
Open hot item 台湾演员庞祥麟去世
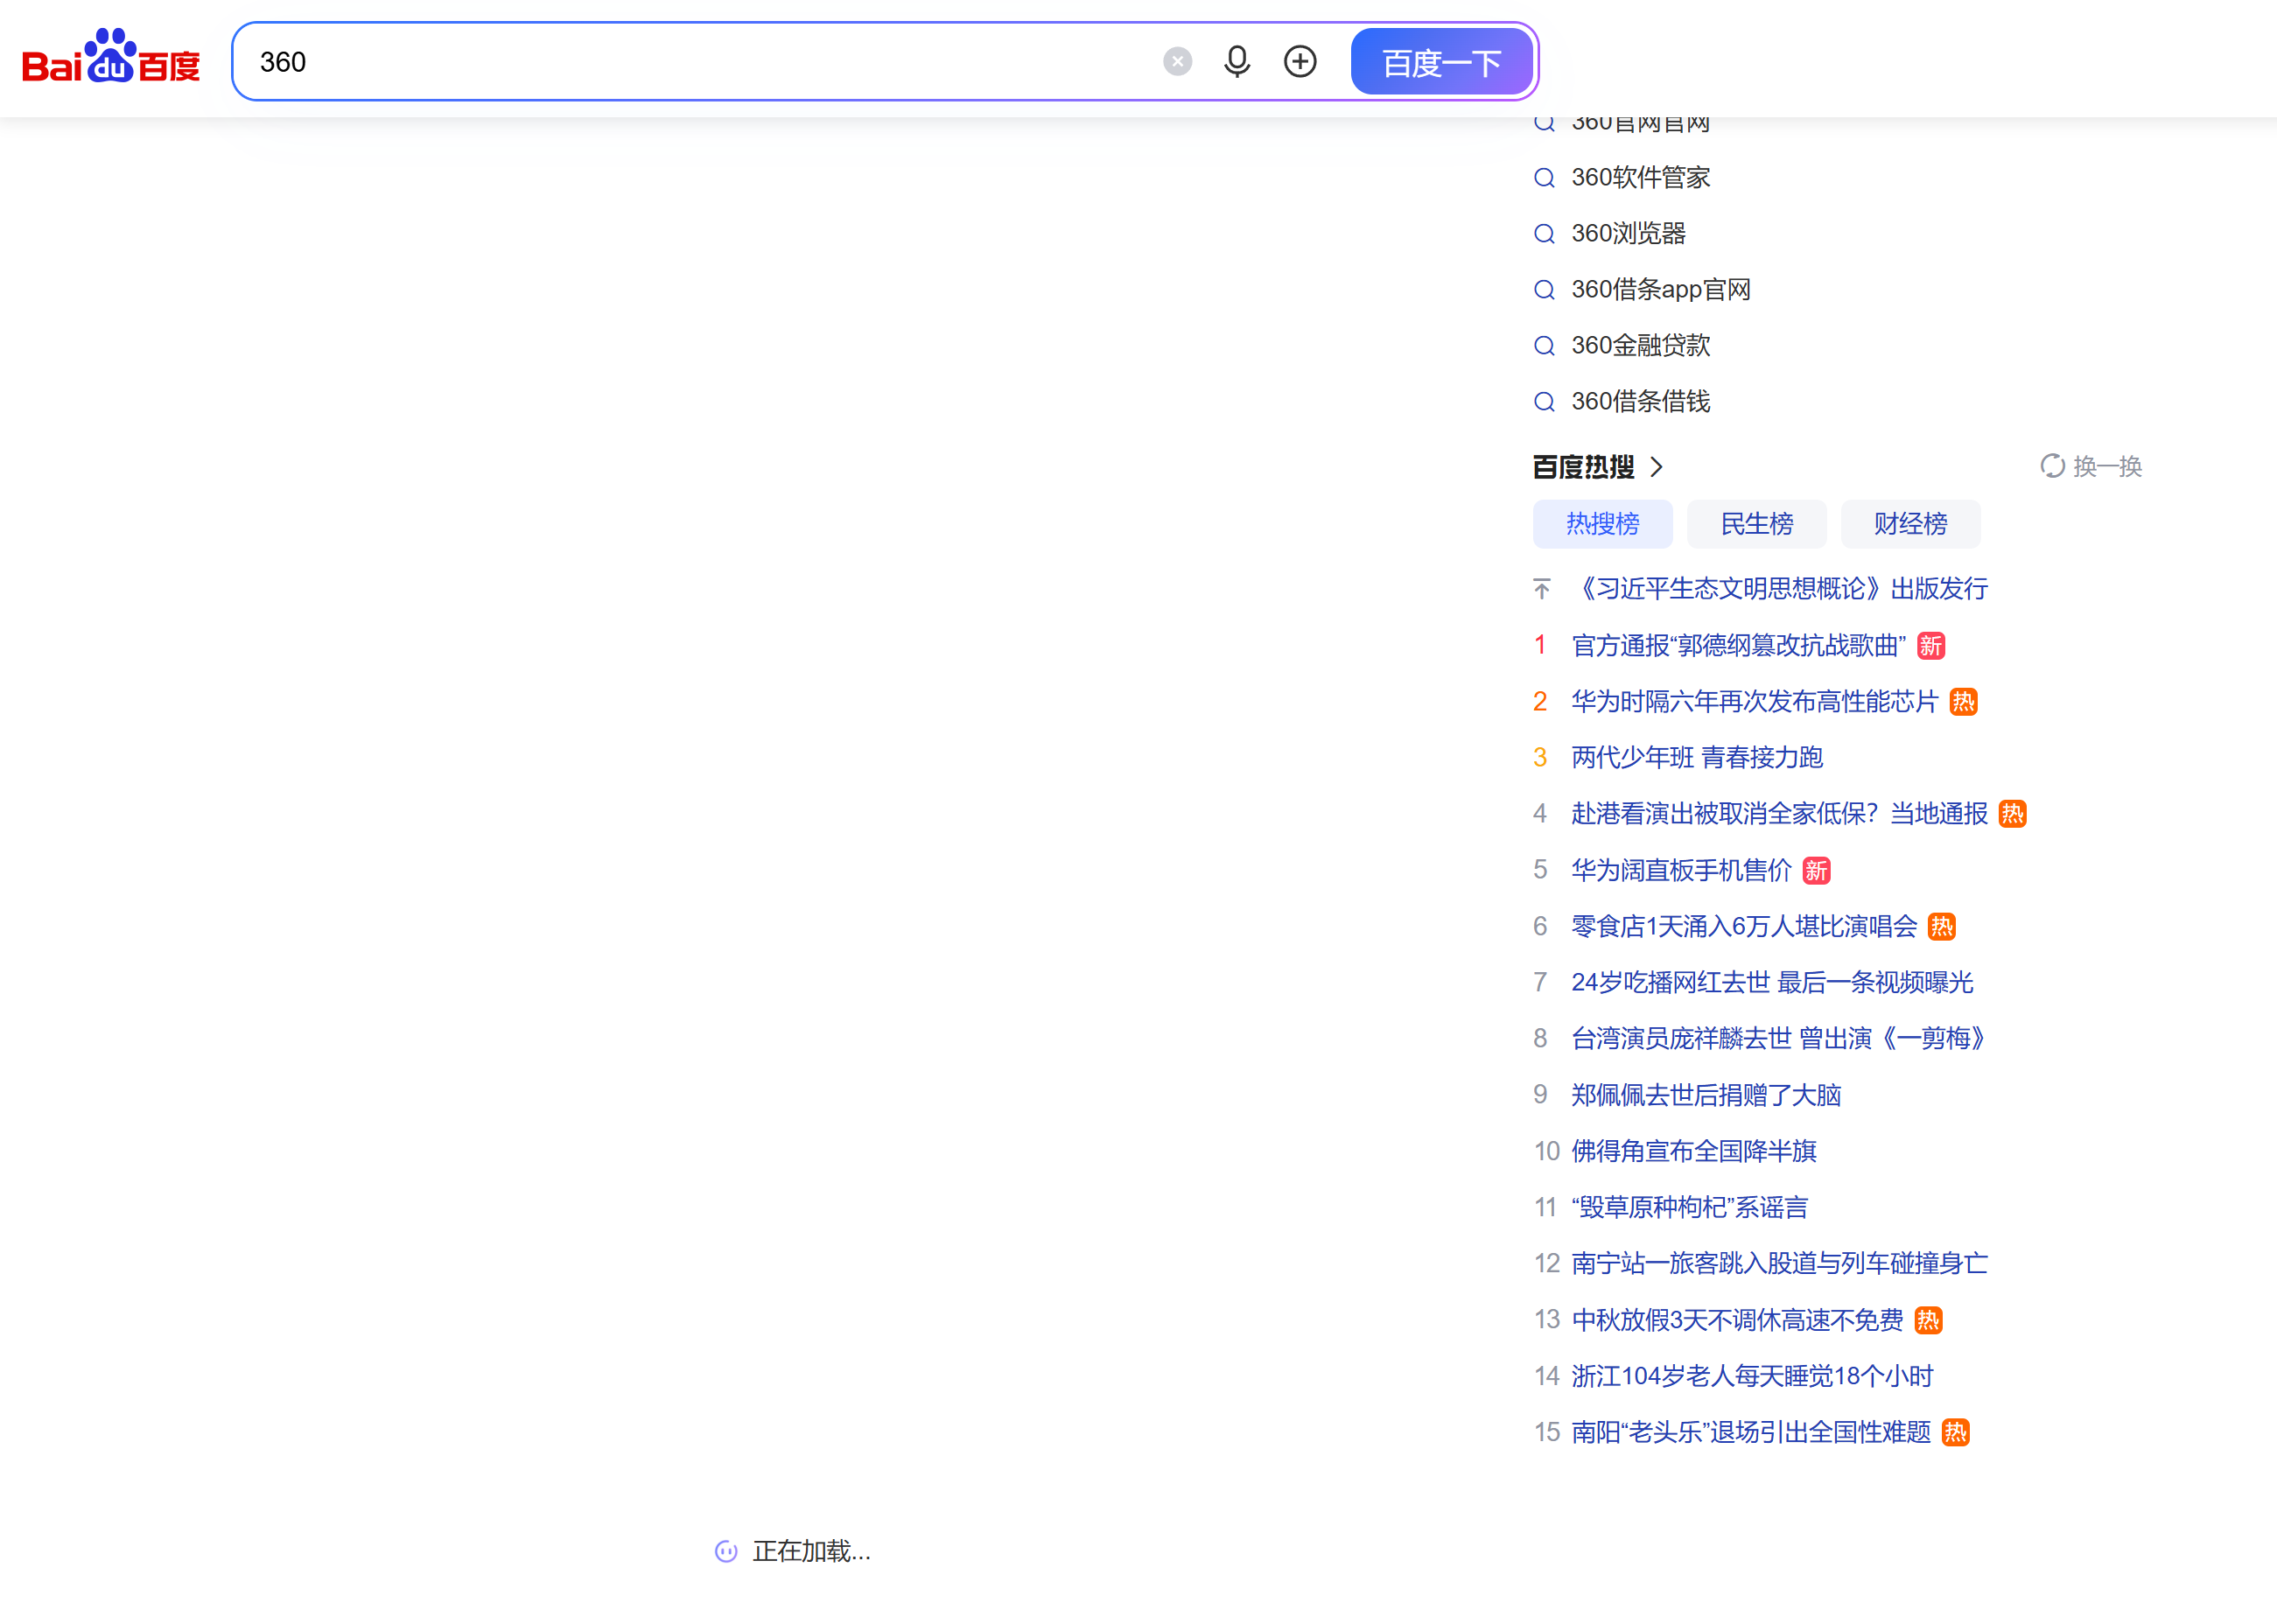tap(1779, 1039)
